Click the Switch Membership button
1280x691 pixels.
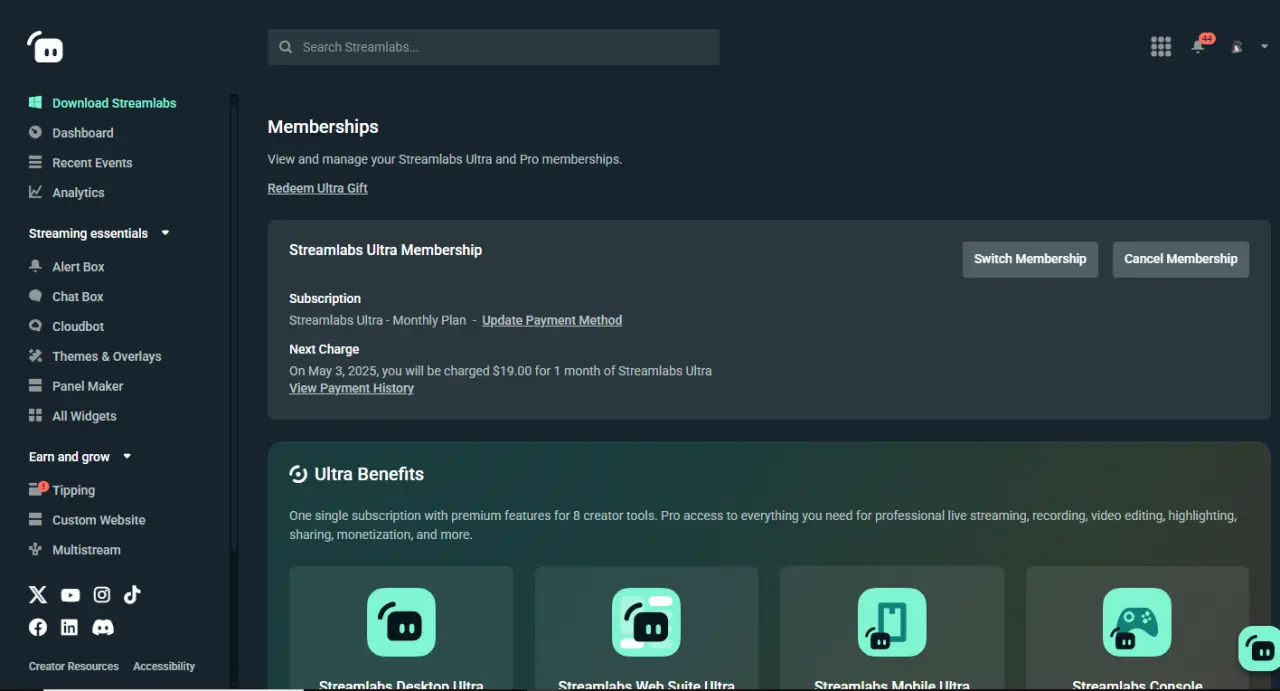1030,259
